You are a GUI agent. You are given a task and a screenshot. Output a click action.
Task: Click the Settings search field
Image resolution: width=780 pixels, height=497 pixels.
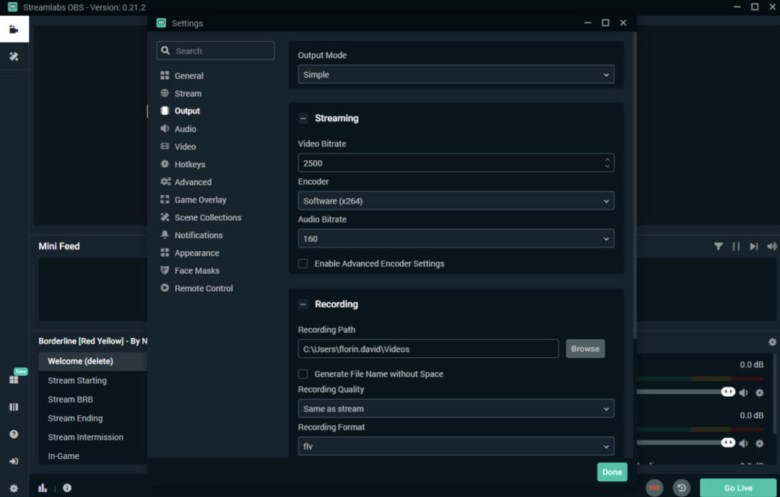(x=215, y=51)
